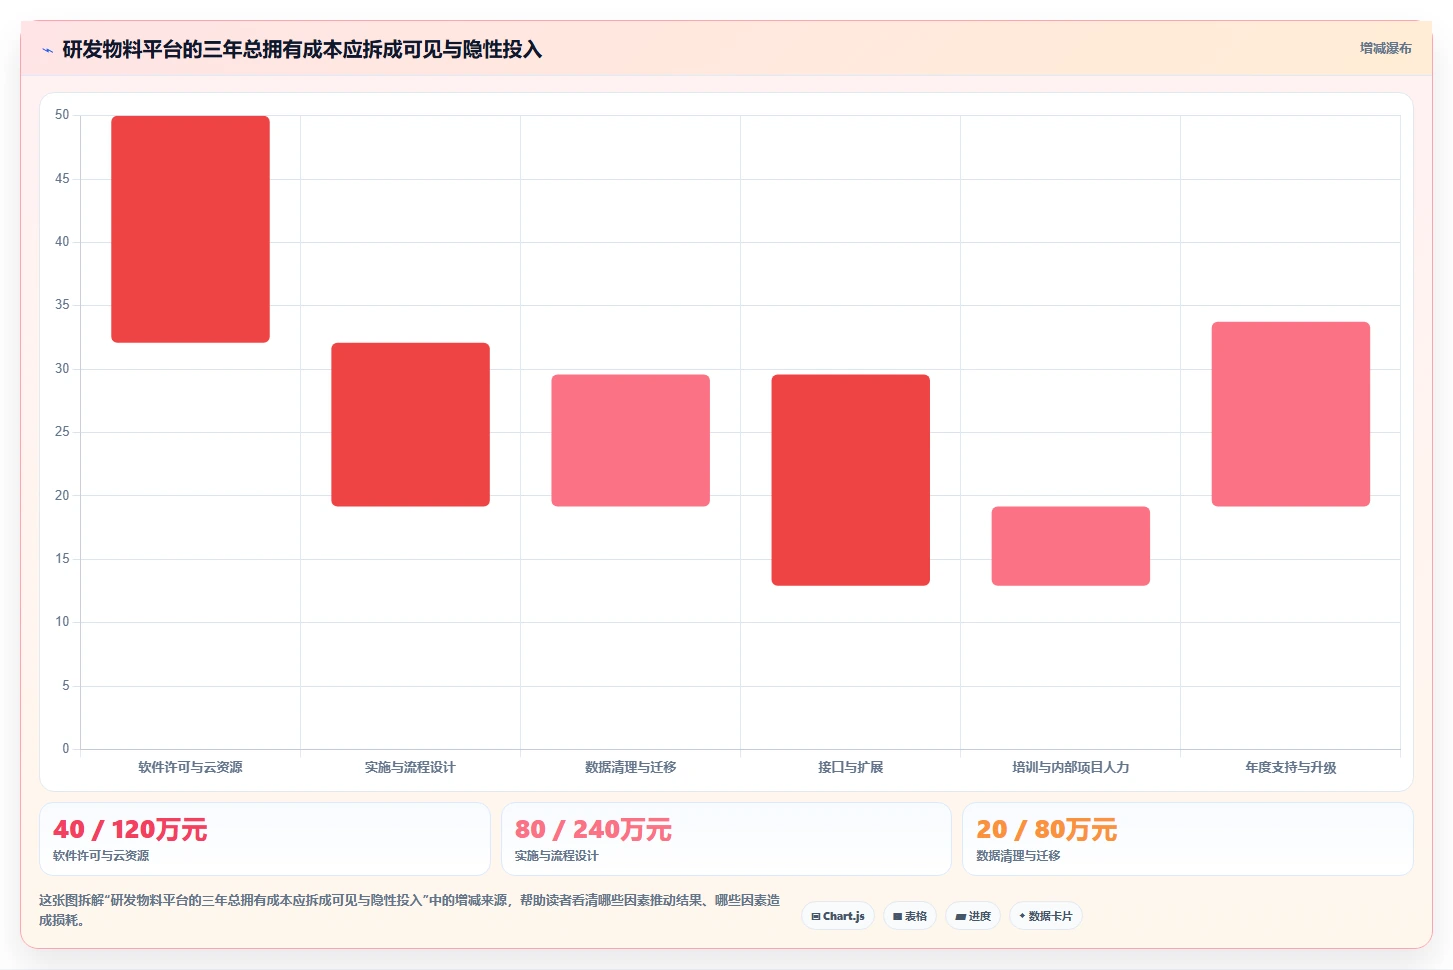Click the y-axis value 0
Screen dimensions: 1453x970
pyautogui.click(x=66, y=749)
